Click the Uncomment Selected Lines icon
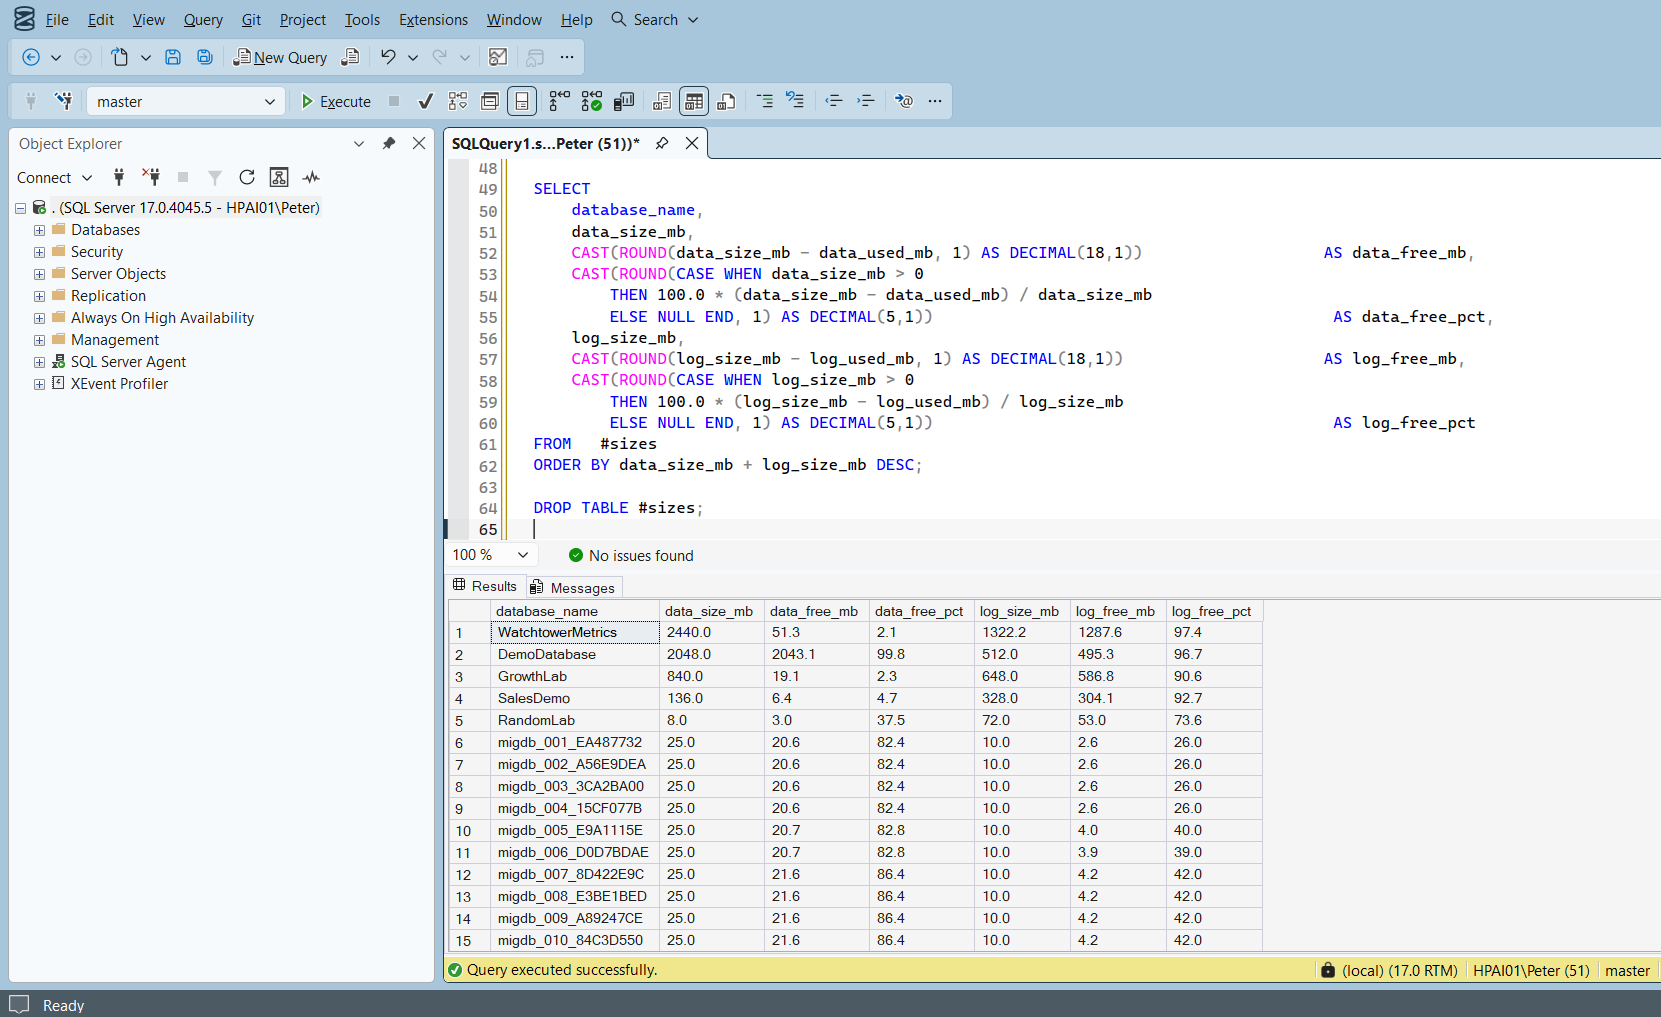The width and height of the screenshot is (1661, 1017). tap(795, 101)
